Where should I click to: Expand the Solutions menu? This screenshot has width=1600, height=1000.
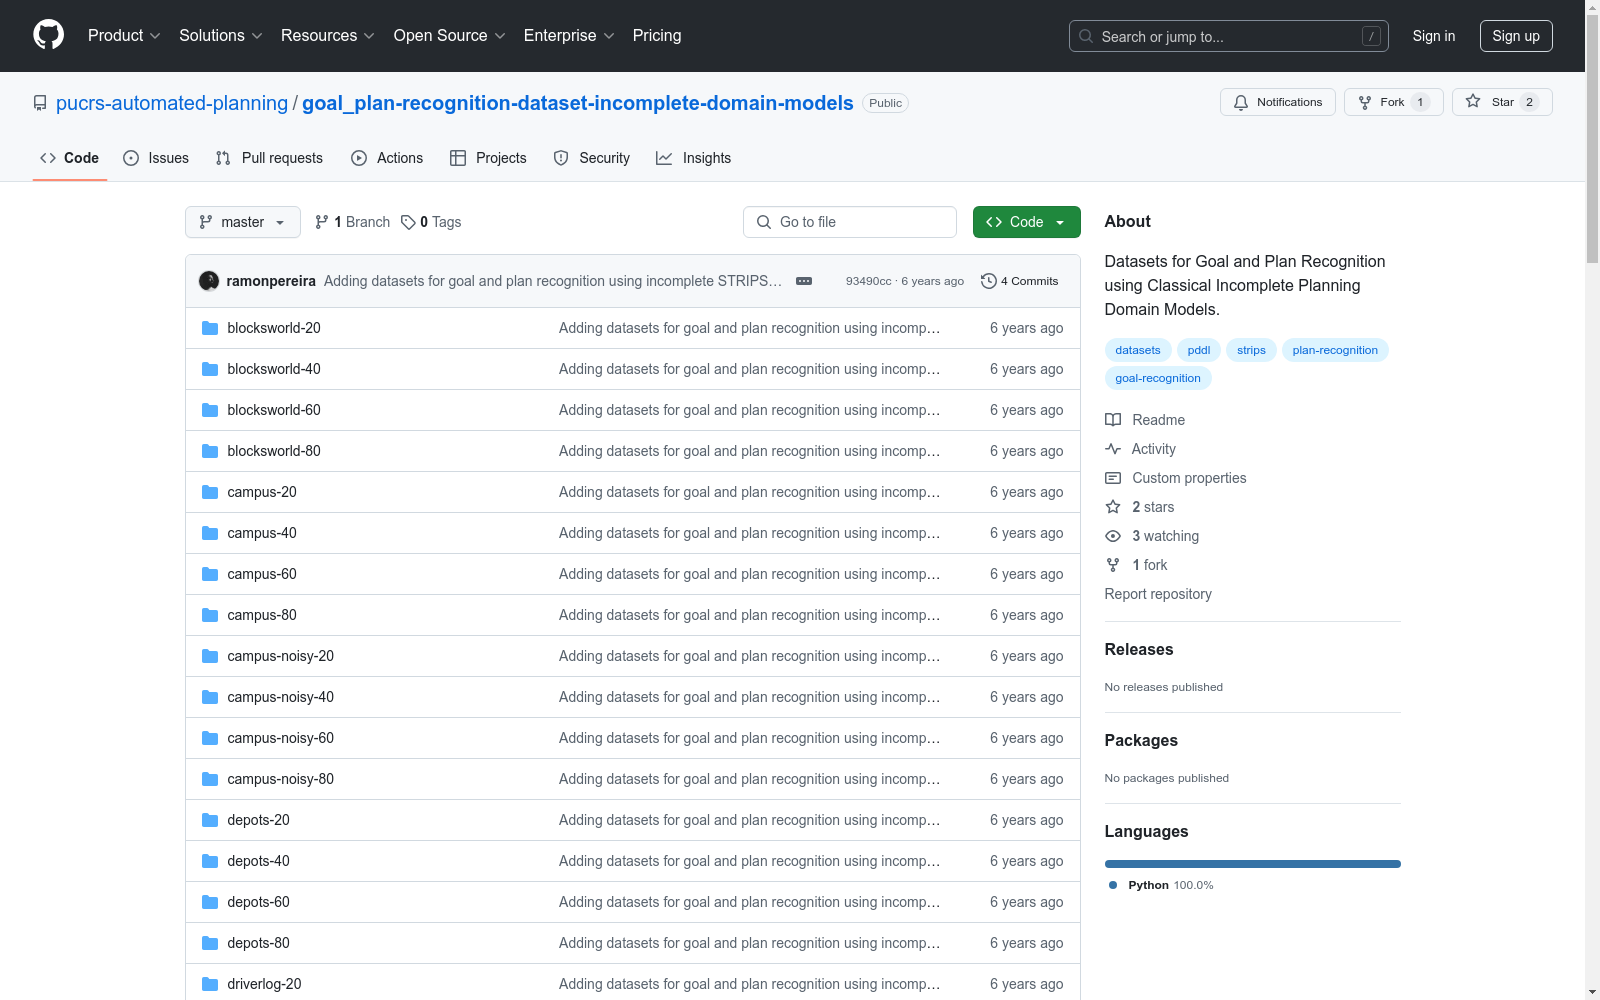(x=221, y=36)
